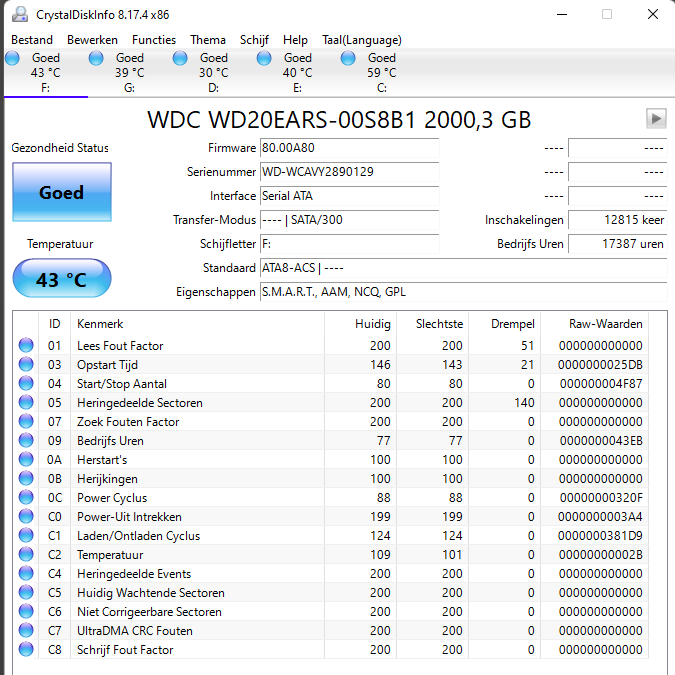The width and height of the screenshot is (675, 675).
Task: Click status orb of Zoek Fouten Factor row
Action: pyautogui.click(x=26, y=421)
